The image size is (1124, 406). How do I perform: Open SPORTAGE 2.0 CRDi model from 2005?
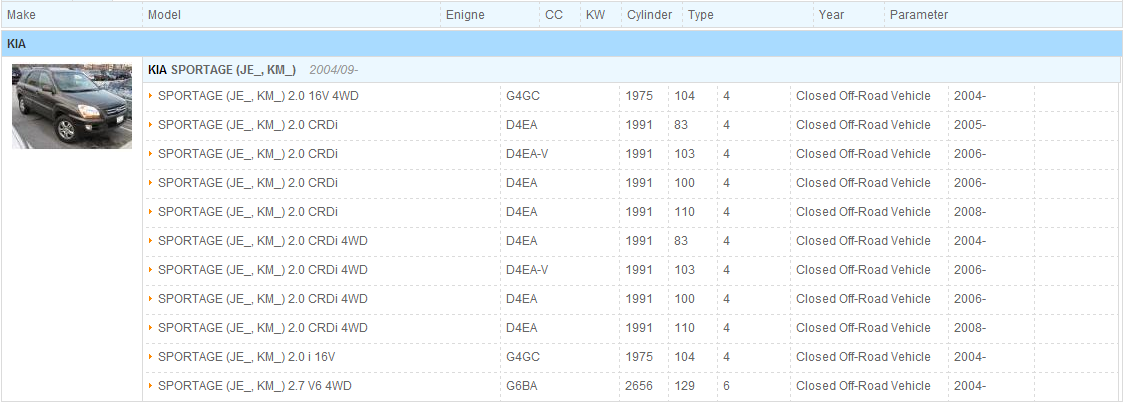click(247, 125)
